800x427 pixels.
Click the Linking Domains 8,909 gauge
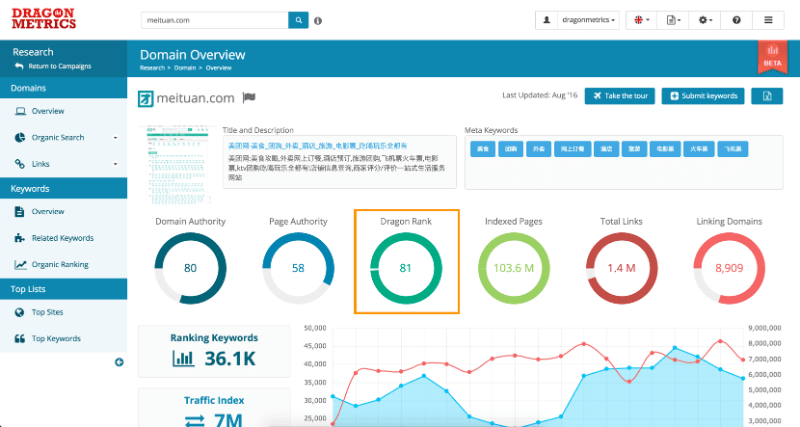(x=729, y=268)
